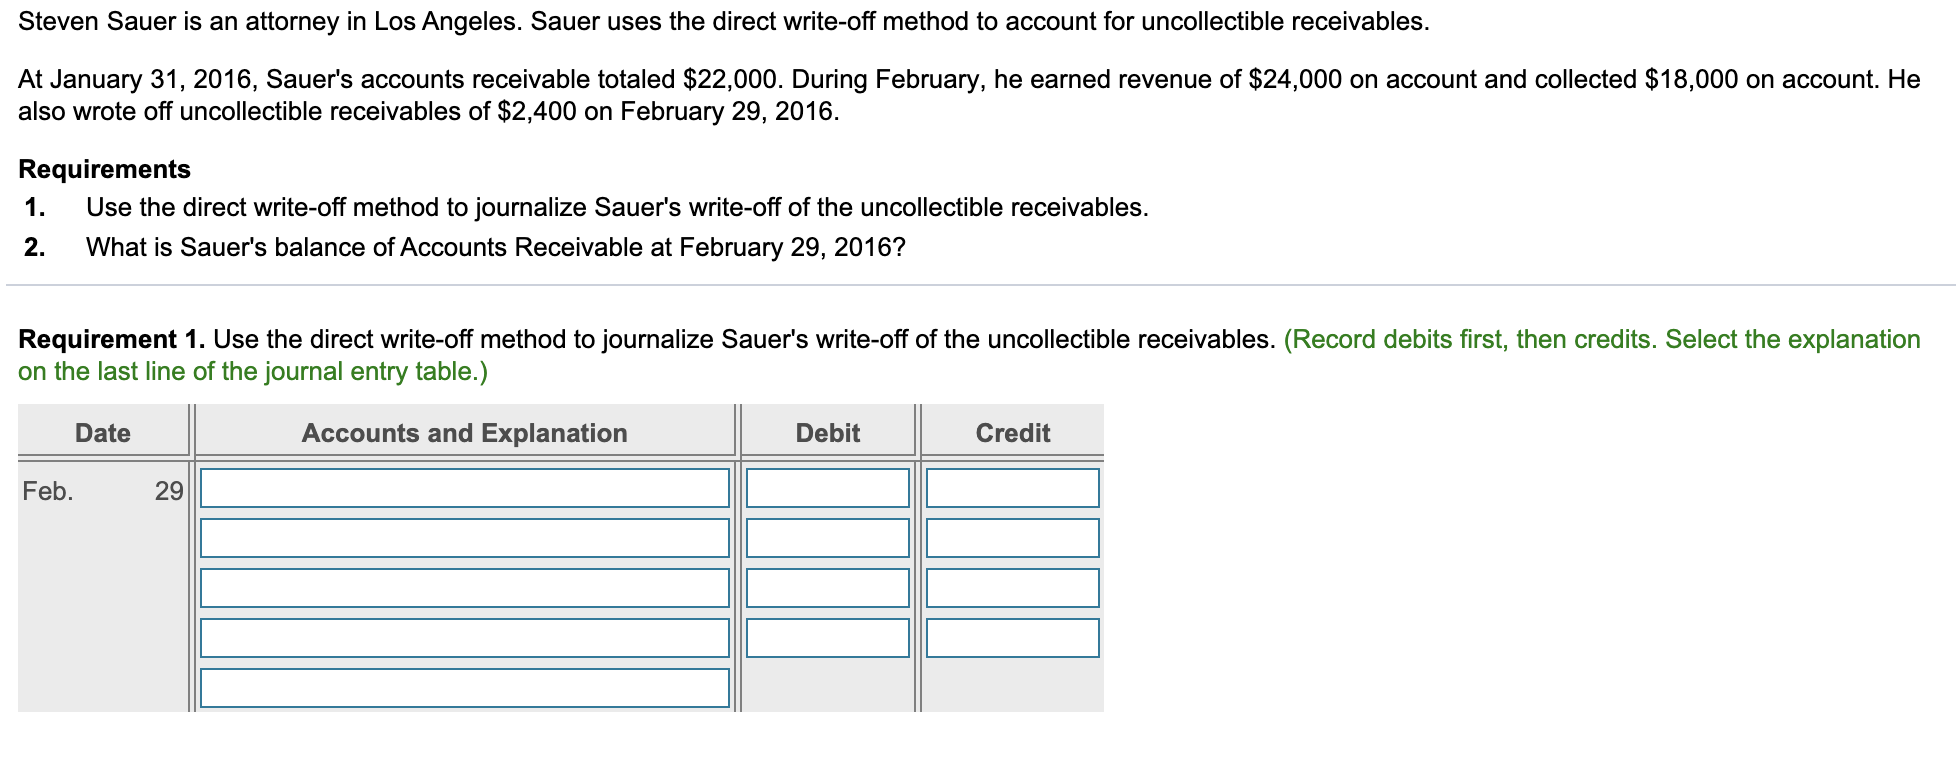1956x758 pixels.
Task: Click the Feb. 29 date cell
Action: 103,491
